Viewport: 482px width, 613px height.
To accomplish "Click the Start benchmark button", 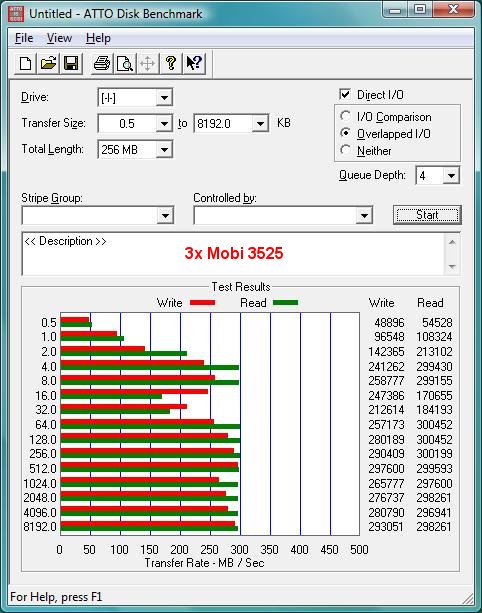I will pyautogui.click(x=427, y=215).
